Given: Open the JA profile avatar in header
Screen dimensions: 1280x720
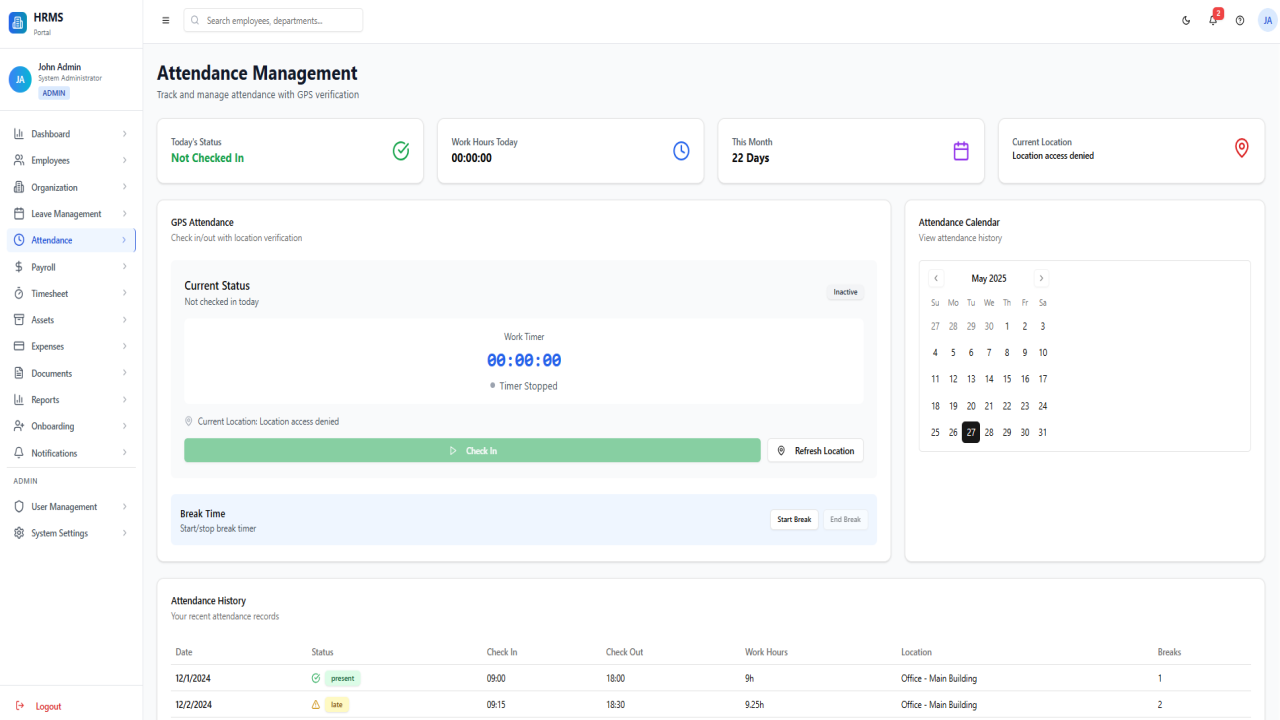Looking at the screenshot, I should 1267,20.
